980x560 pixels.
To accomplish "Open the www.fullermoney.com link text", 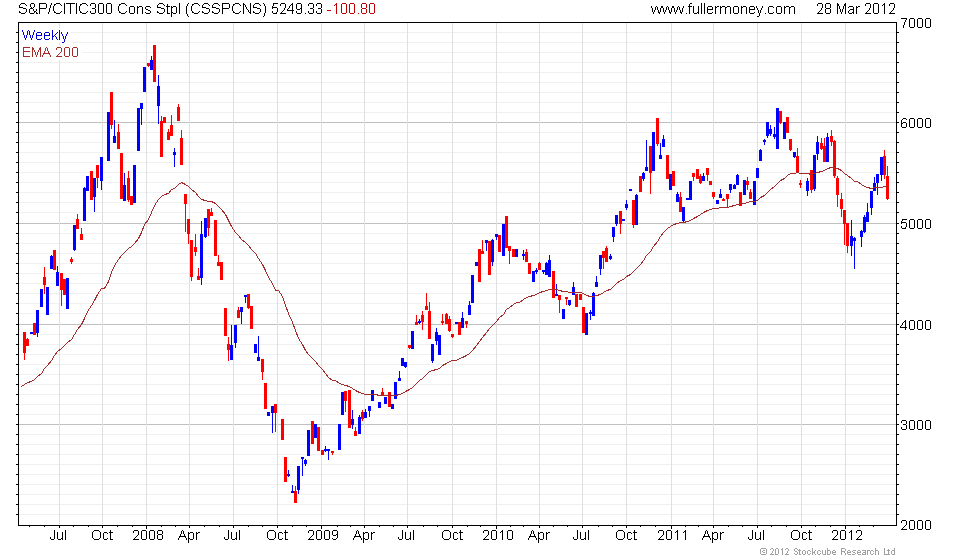I will tap(722, 9).
